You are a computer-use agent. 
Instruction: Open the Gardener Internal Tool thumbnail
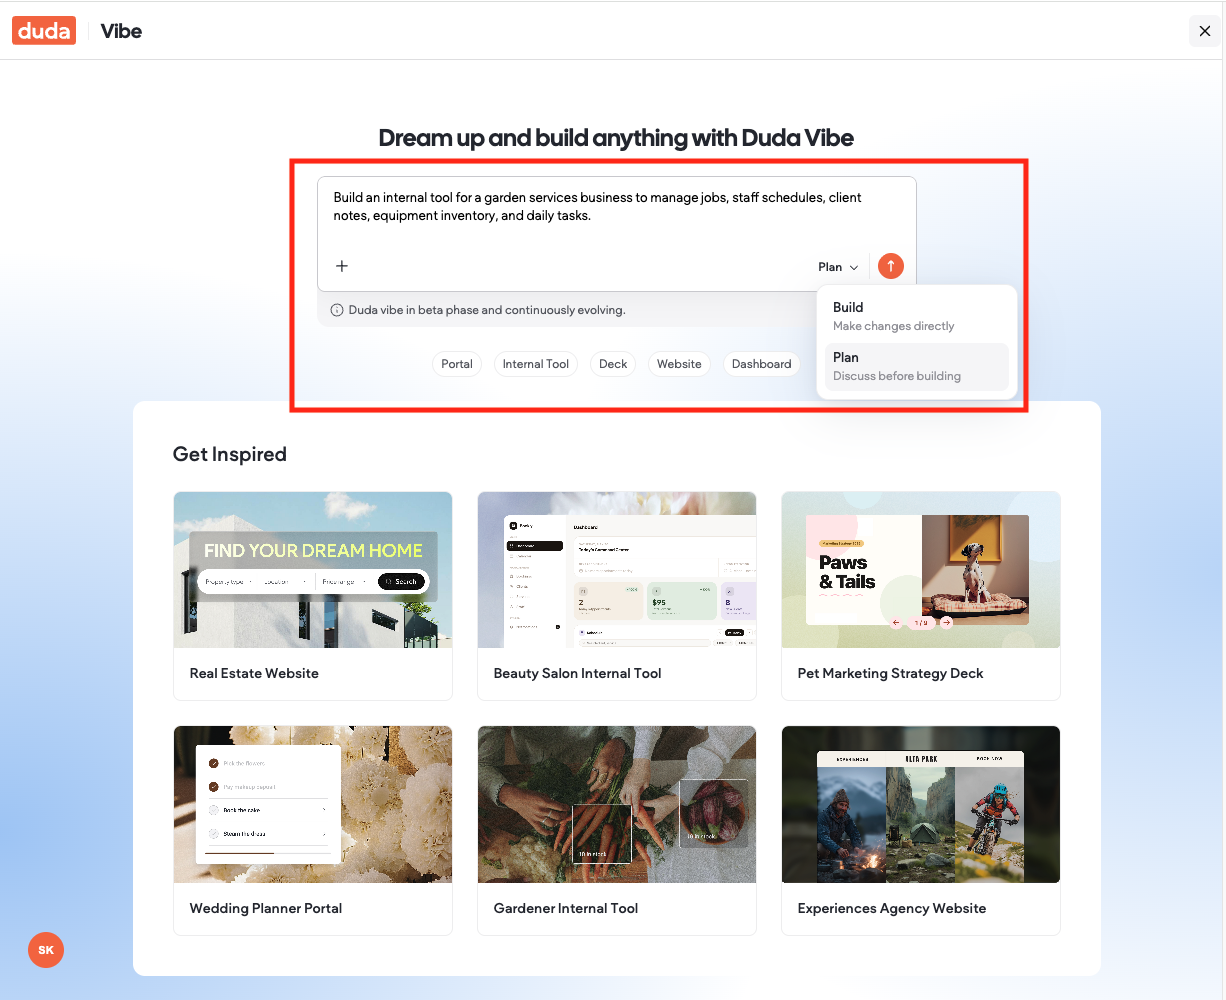tap(617, 805)
